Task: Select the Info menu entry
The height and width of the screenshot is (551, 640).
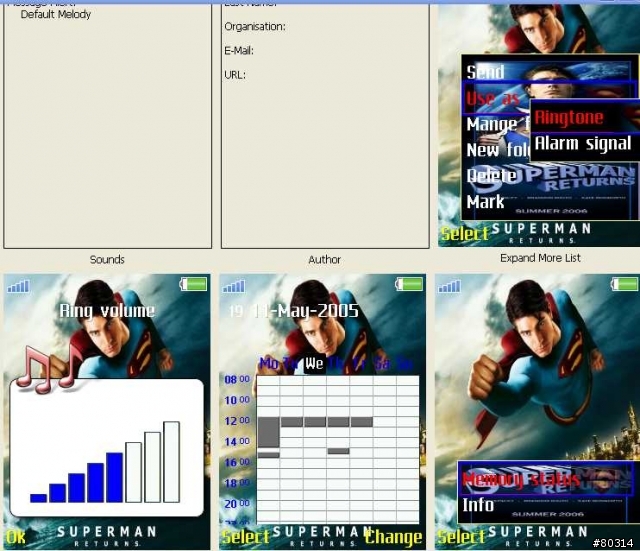Action: pyautogui.click(x=478, y=505)
